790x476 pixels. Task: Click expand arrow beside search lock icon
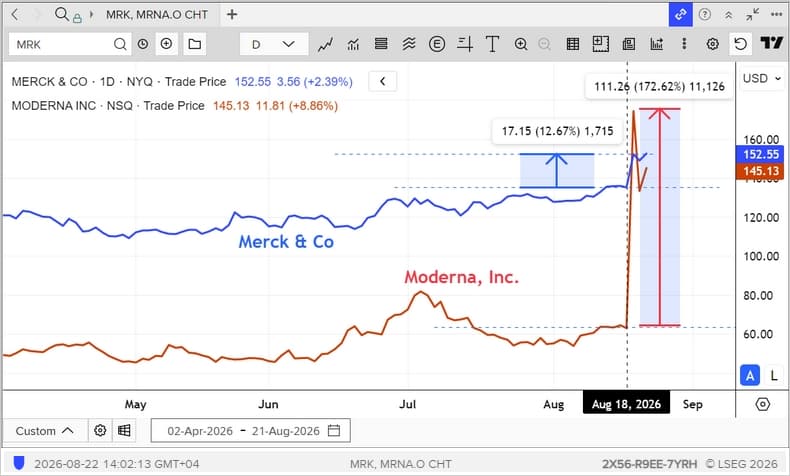(x=91, y=15)
